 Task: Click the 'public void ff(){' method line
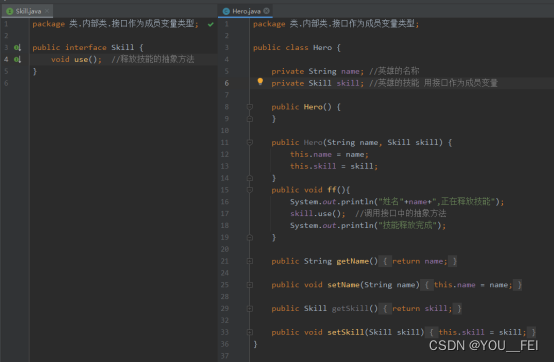(311, 190)
